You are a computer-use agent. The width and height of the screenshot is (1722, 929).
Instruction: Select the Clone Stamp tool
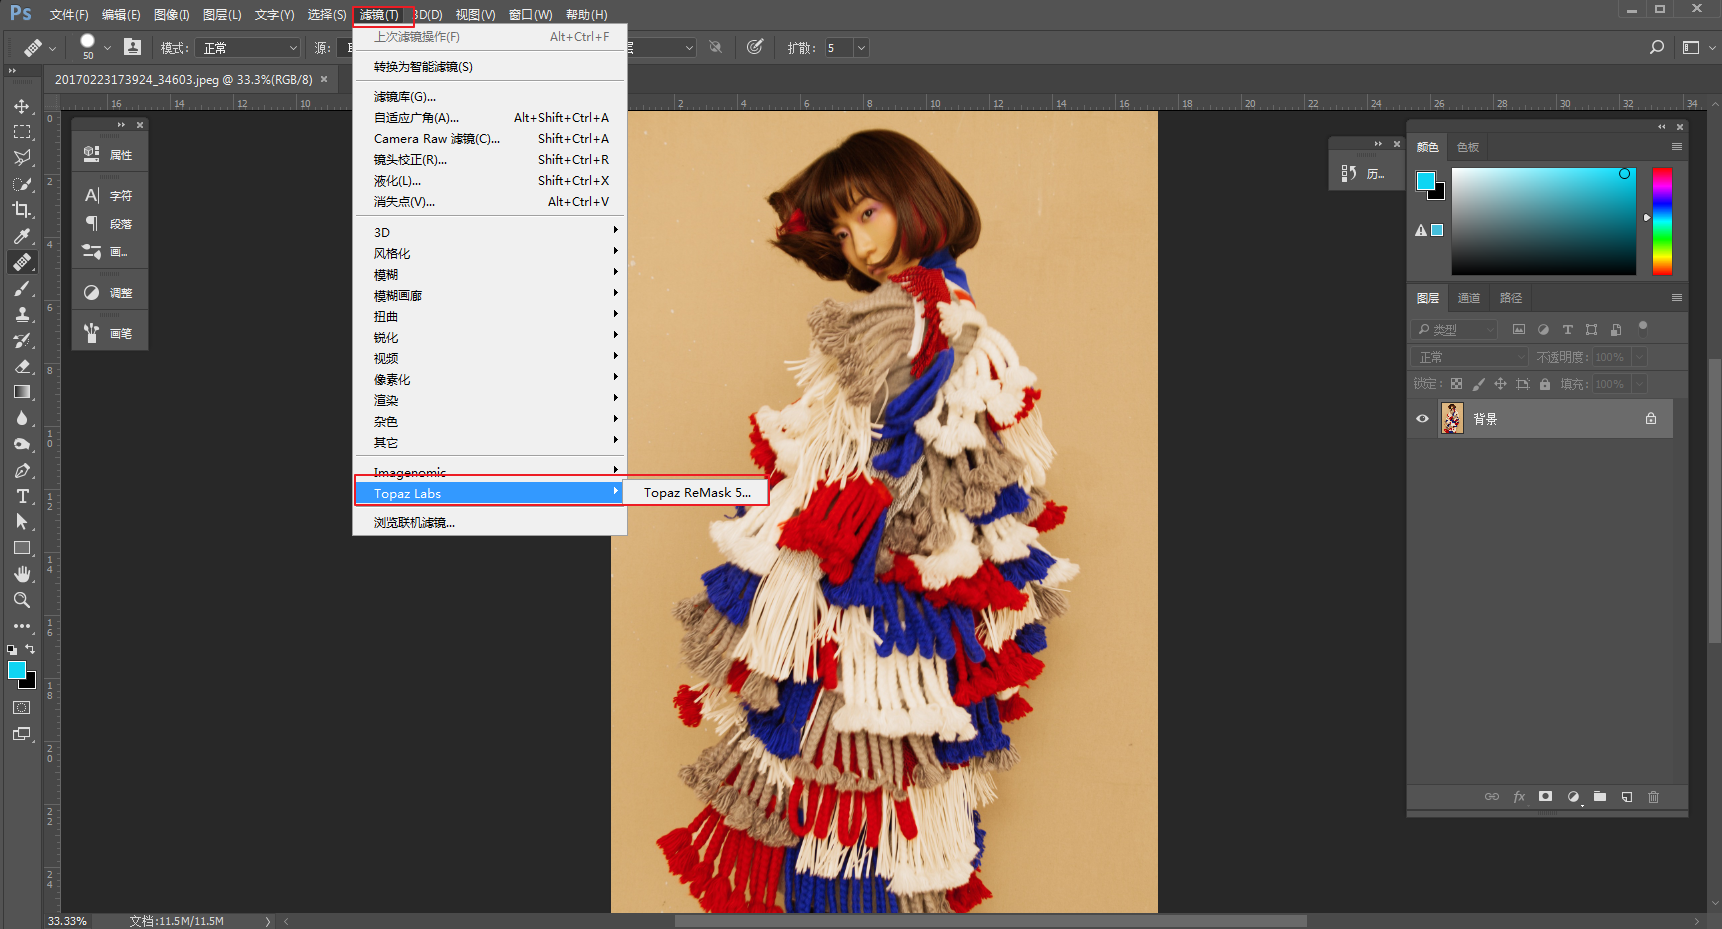pos(22,314)
